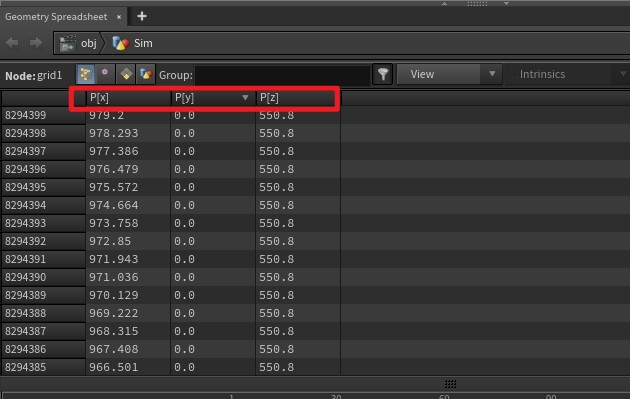The height and width of the screenshot is (399, 630).
Task: Click the obj clapperboard icon in path
Action: click(x=68, y=43)
